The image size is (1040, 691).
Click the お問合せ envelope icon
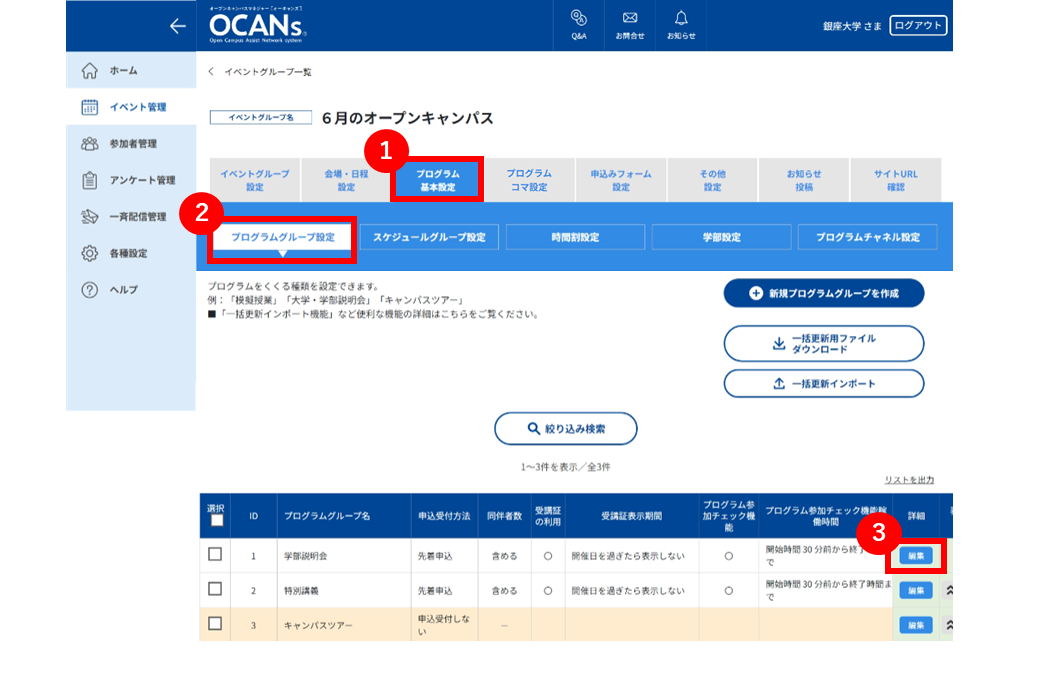(629, 25)
